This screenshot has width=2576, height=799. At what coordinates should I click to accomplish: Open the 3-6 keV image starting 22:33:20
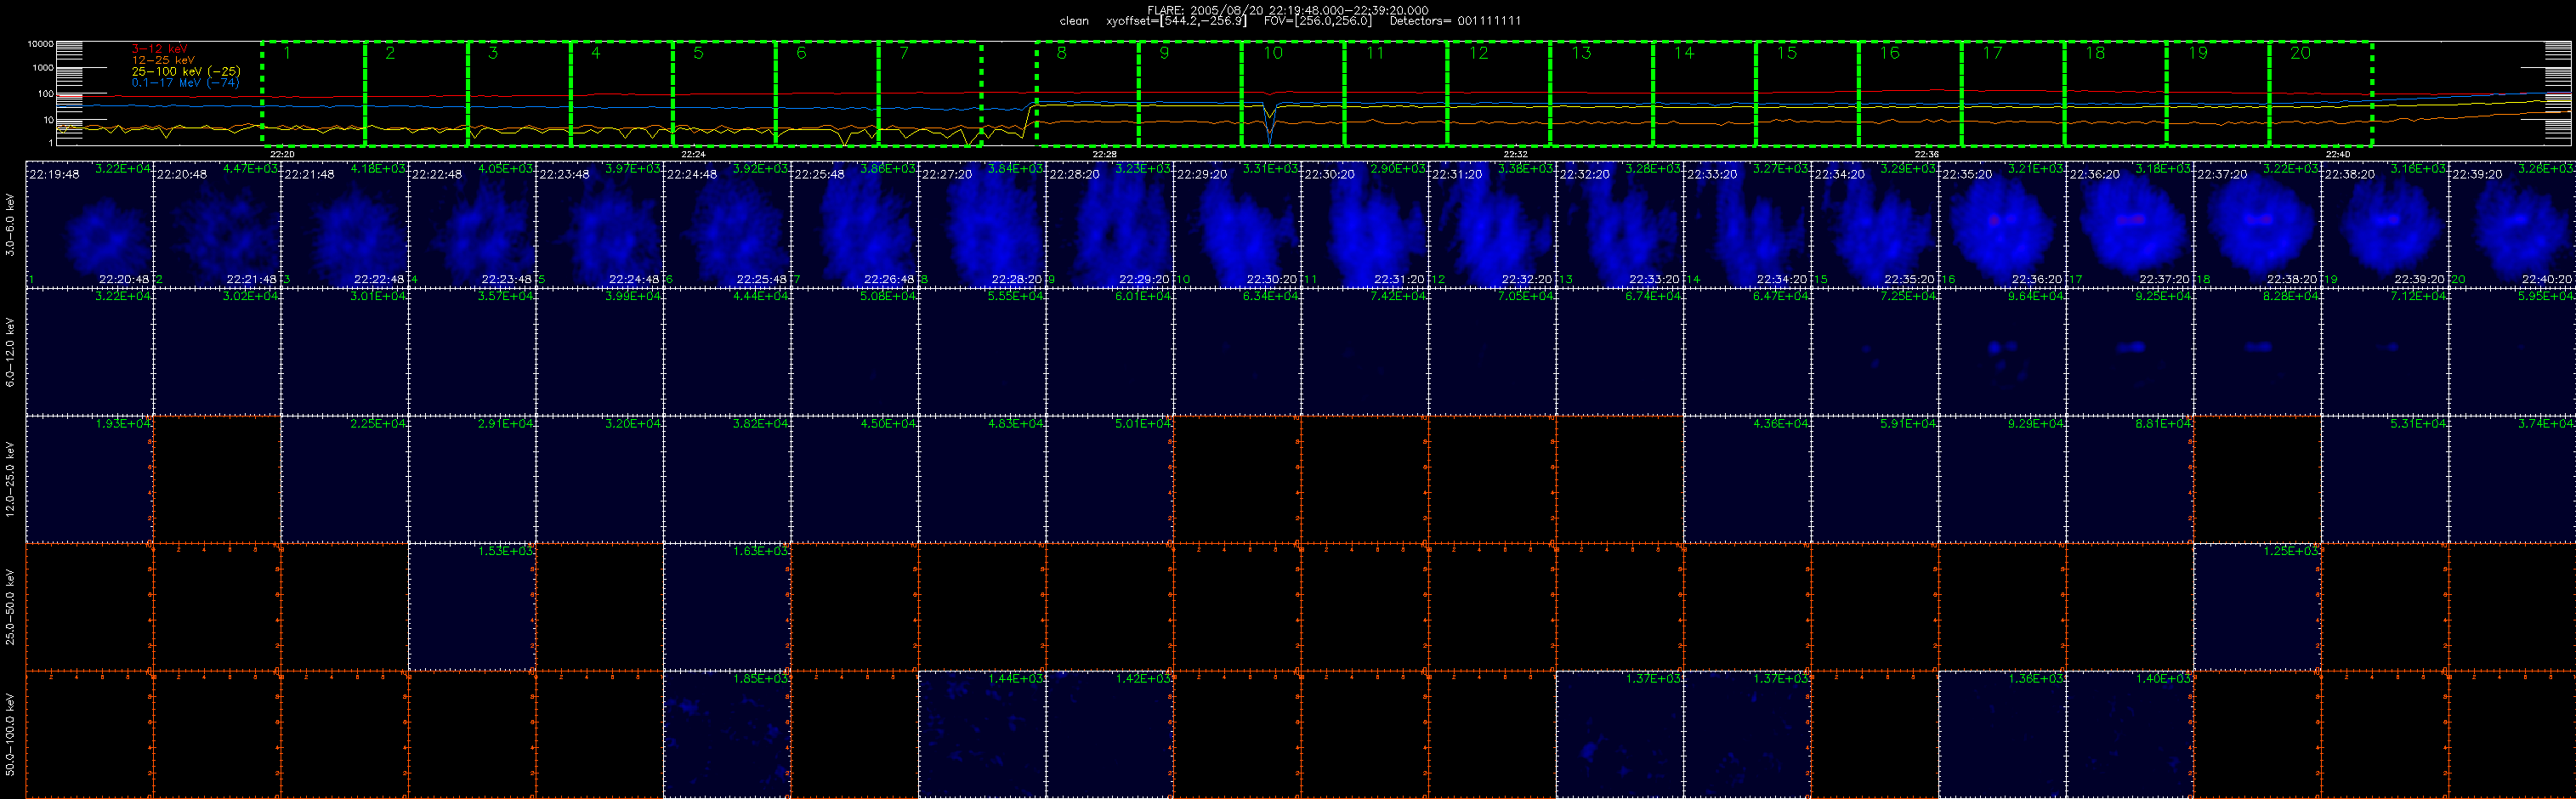[1747, 224]
